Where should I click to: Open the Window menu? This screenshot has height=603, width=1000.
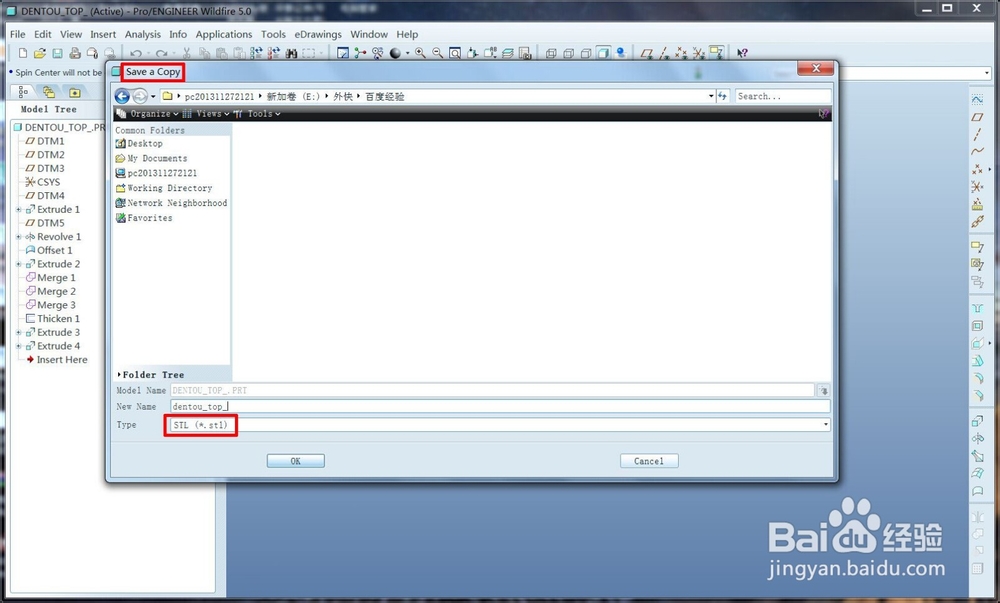click(369, 34)
